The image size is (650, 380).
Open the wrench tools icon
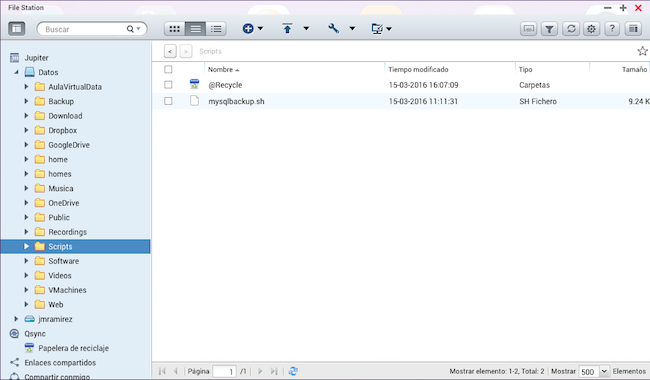tap(333, 29)
